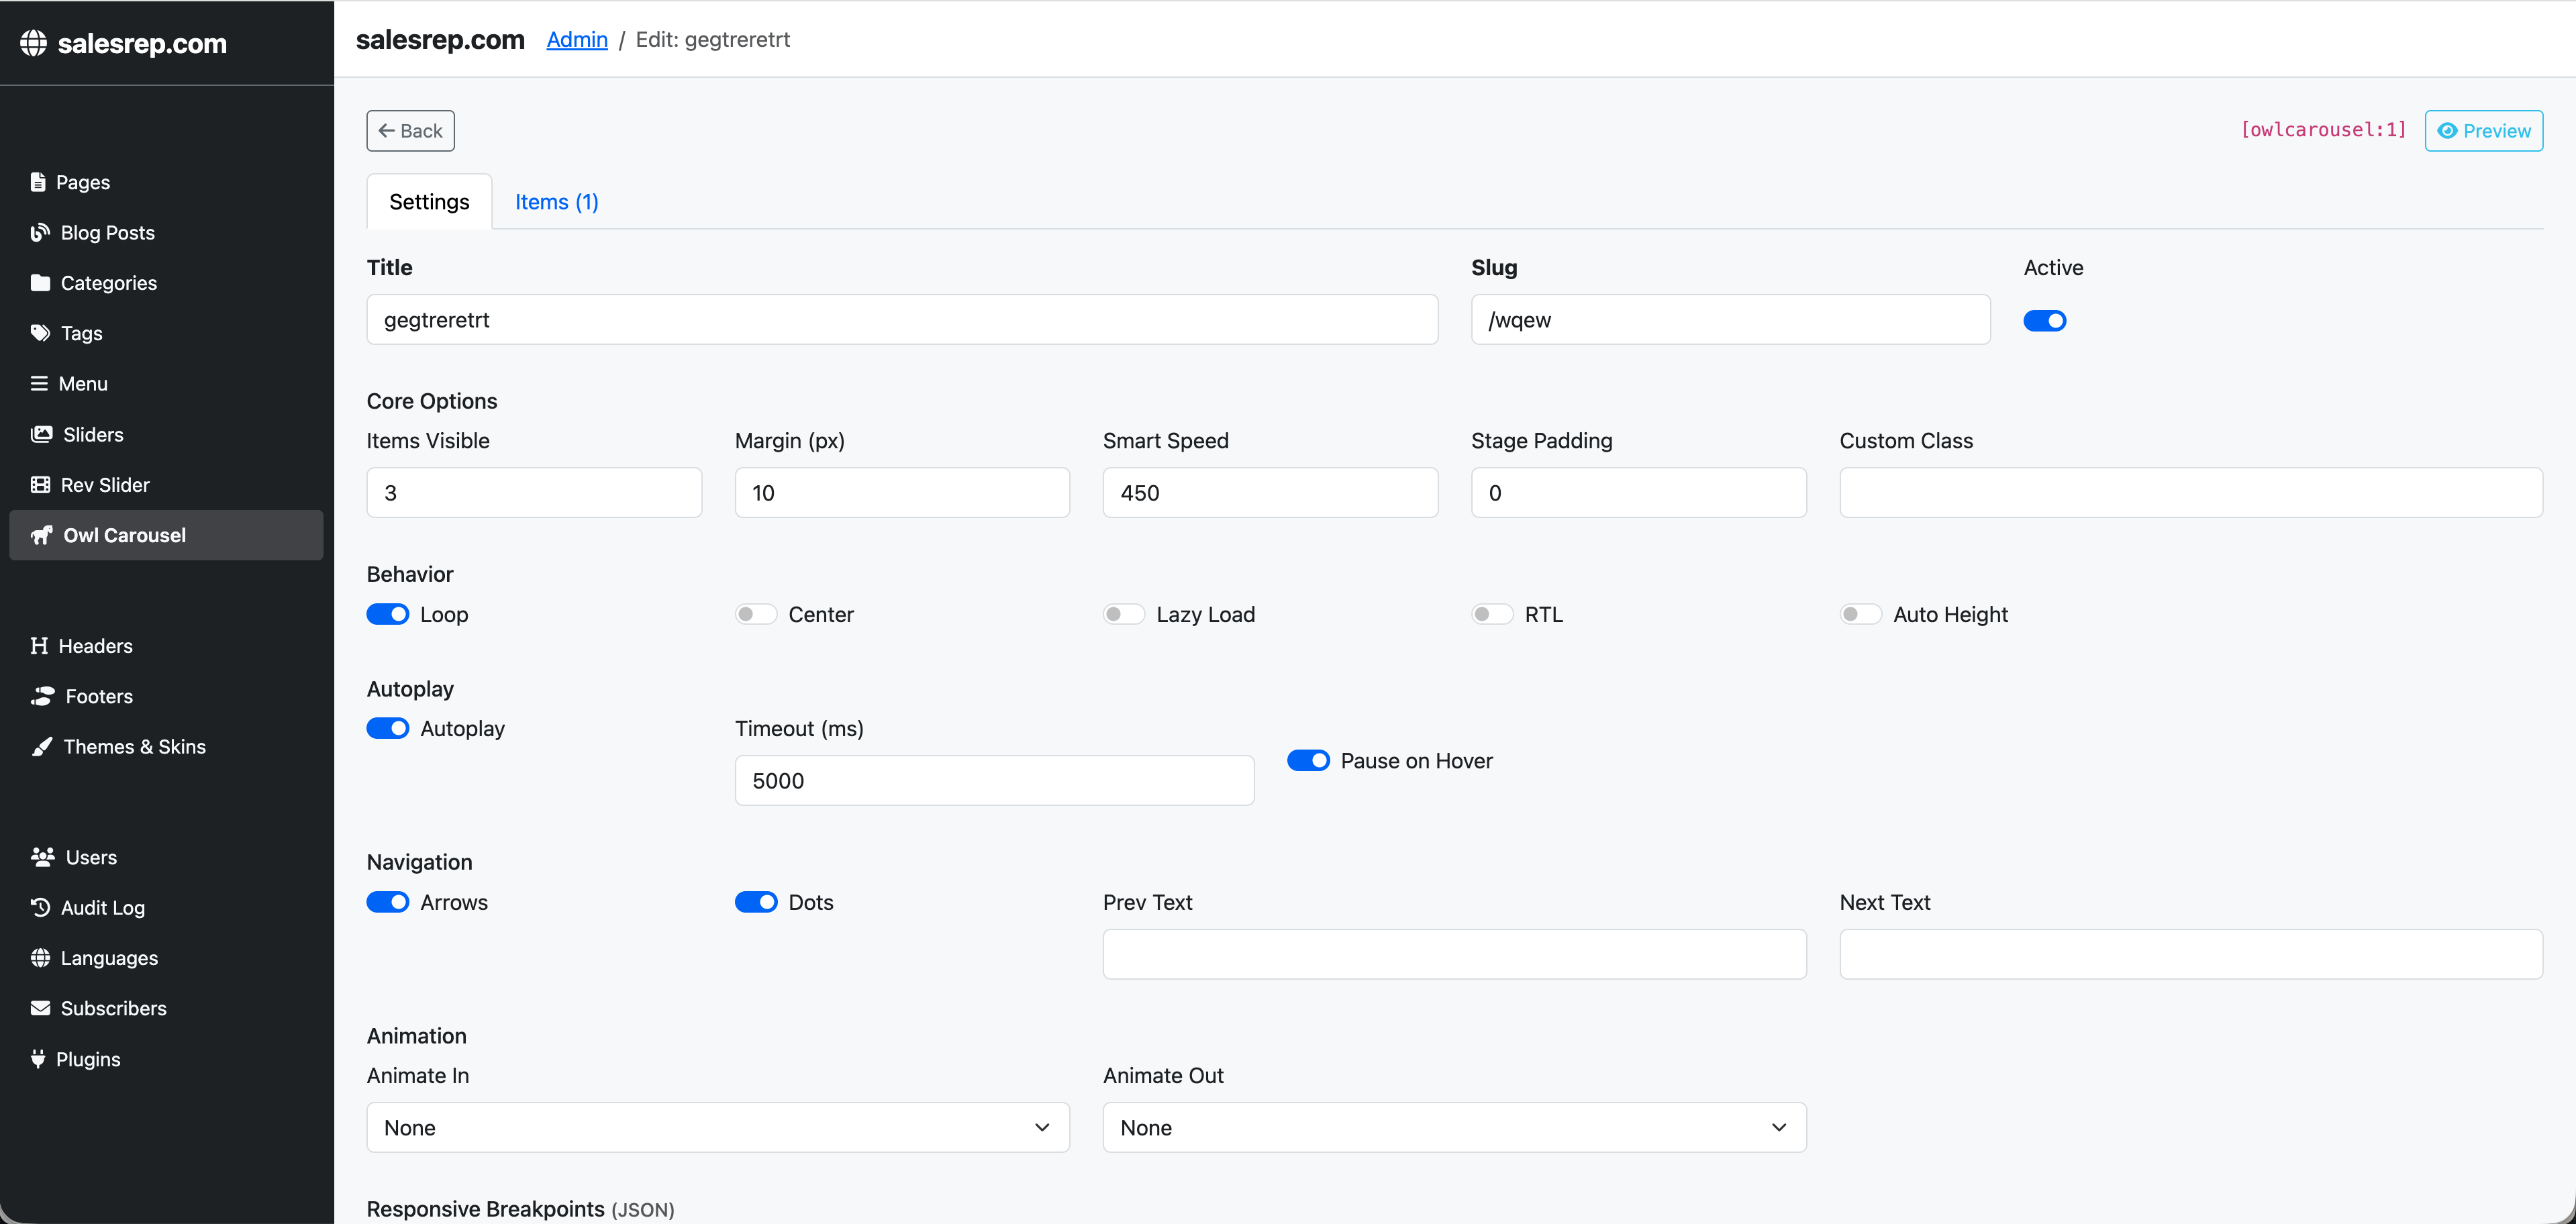The height and width of the screenshot is (1224, 2576).
Task: Open the Subscribers section
Action: 113,1008
